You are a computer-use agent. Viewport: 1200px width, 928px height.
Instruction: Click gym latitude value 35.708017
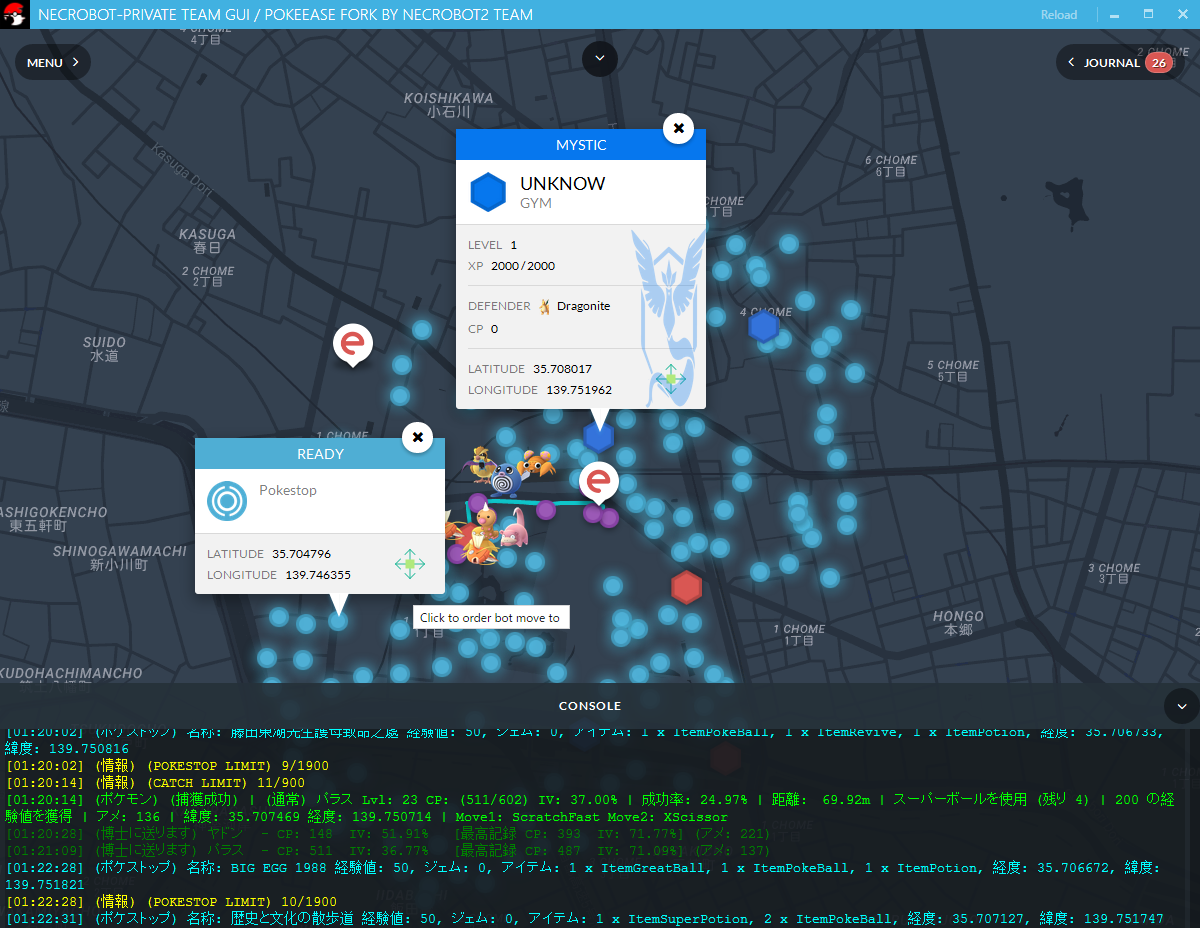(x=562, y=369)
